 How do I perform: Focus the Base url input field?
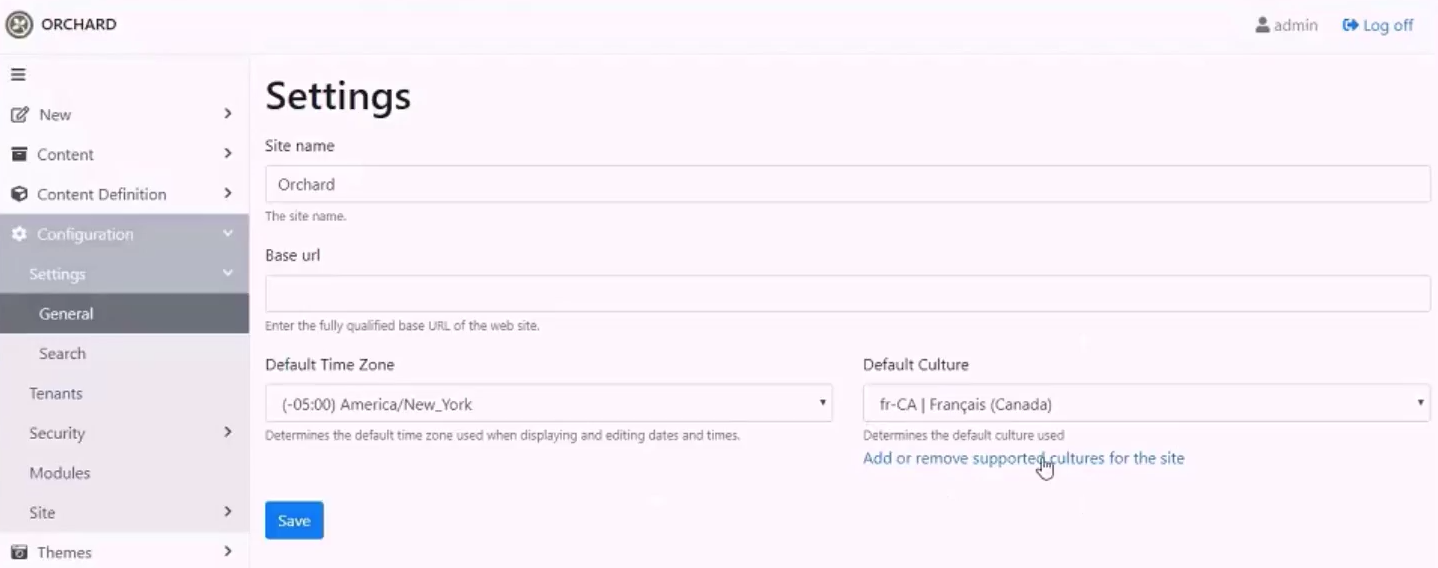(847, 294)
